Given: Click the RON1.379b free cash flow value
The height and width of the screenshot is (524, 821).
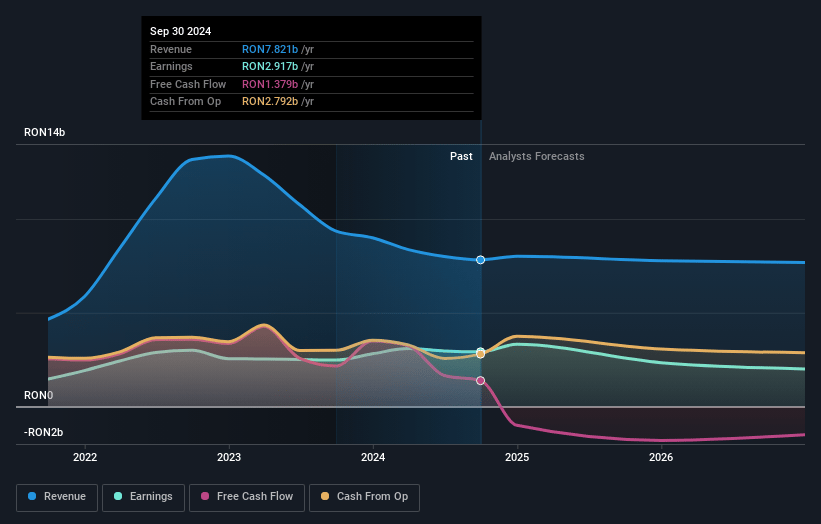Looking at the screenshot, I should (x=270, y=84).
